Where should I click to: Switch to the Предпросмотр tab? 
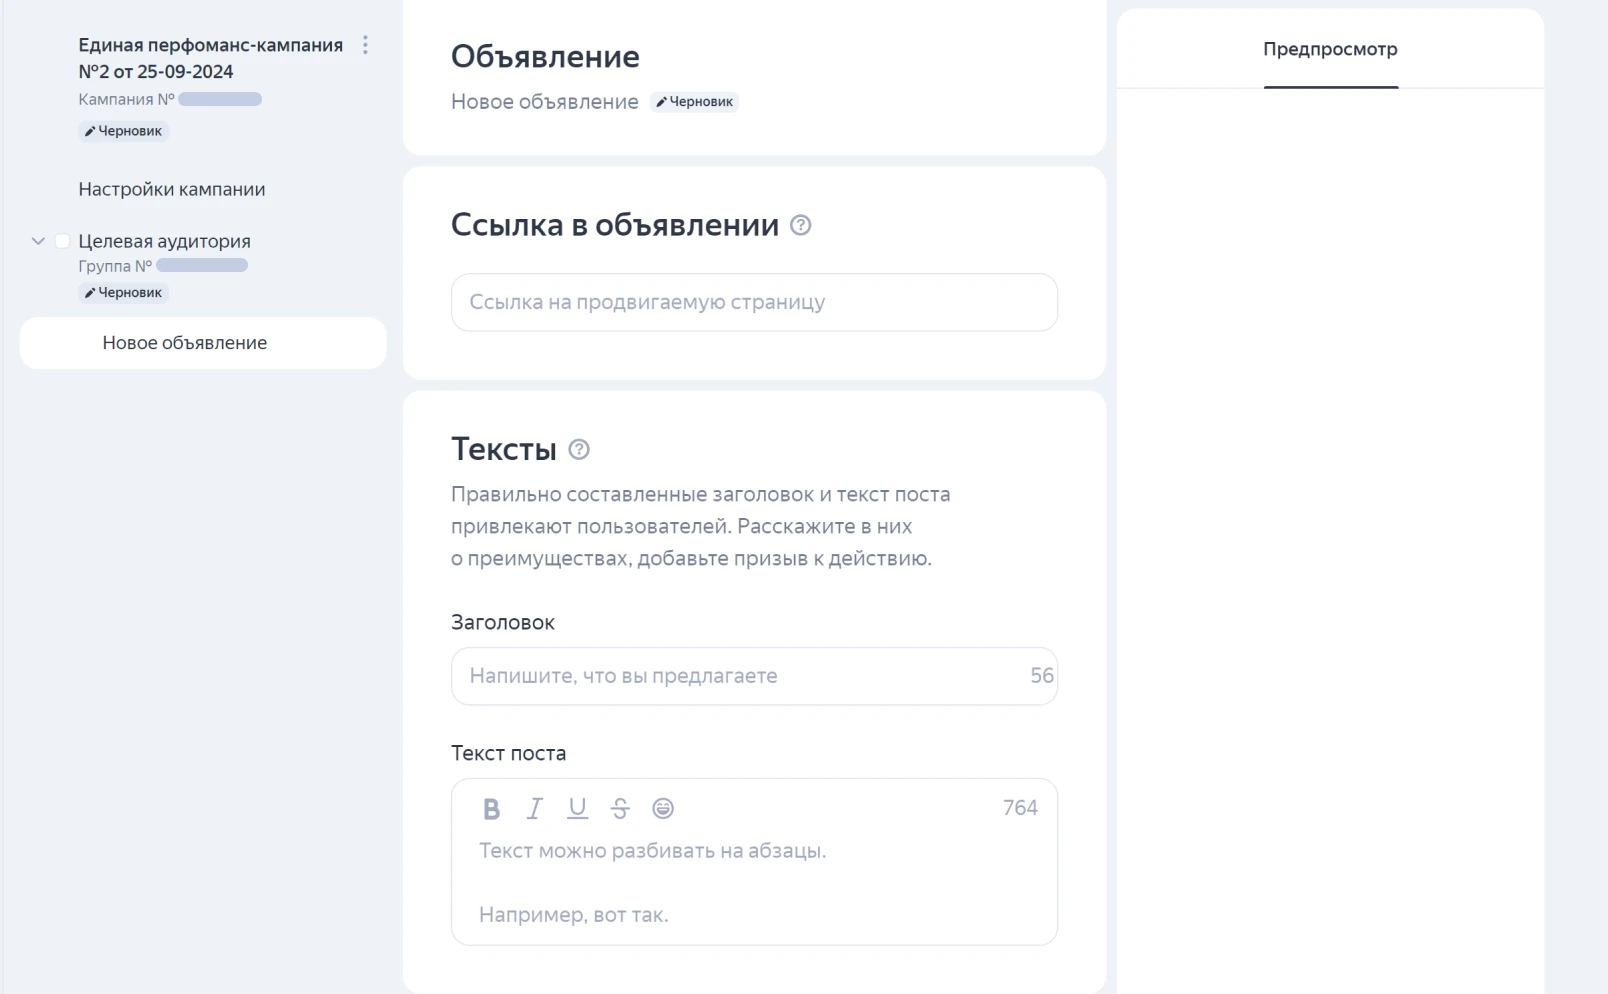click(1329, 50)
